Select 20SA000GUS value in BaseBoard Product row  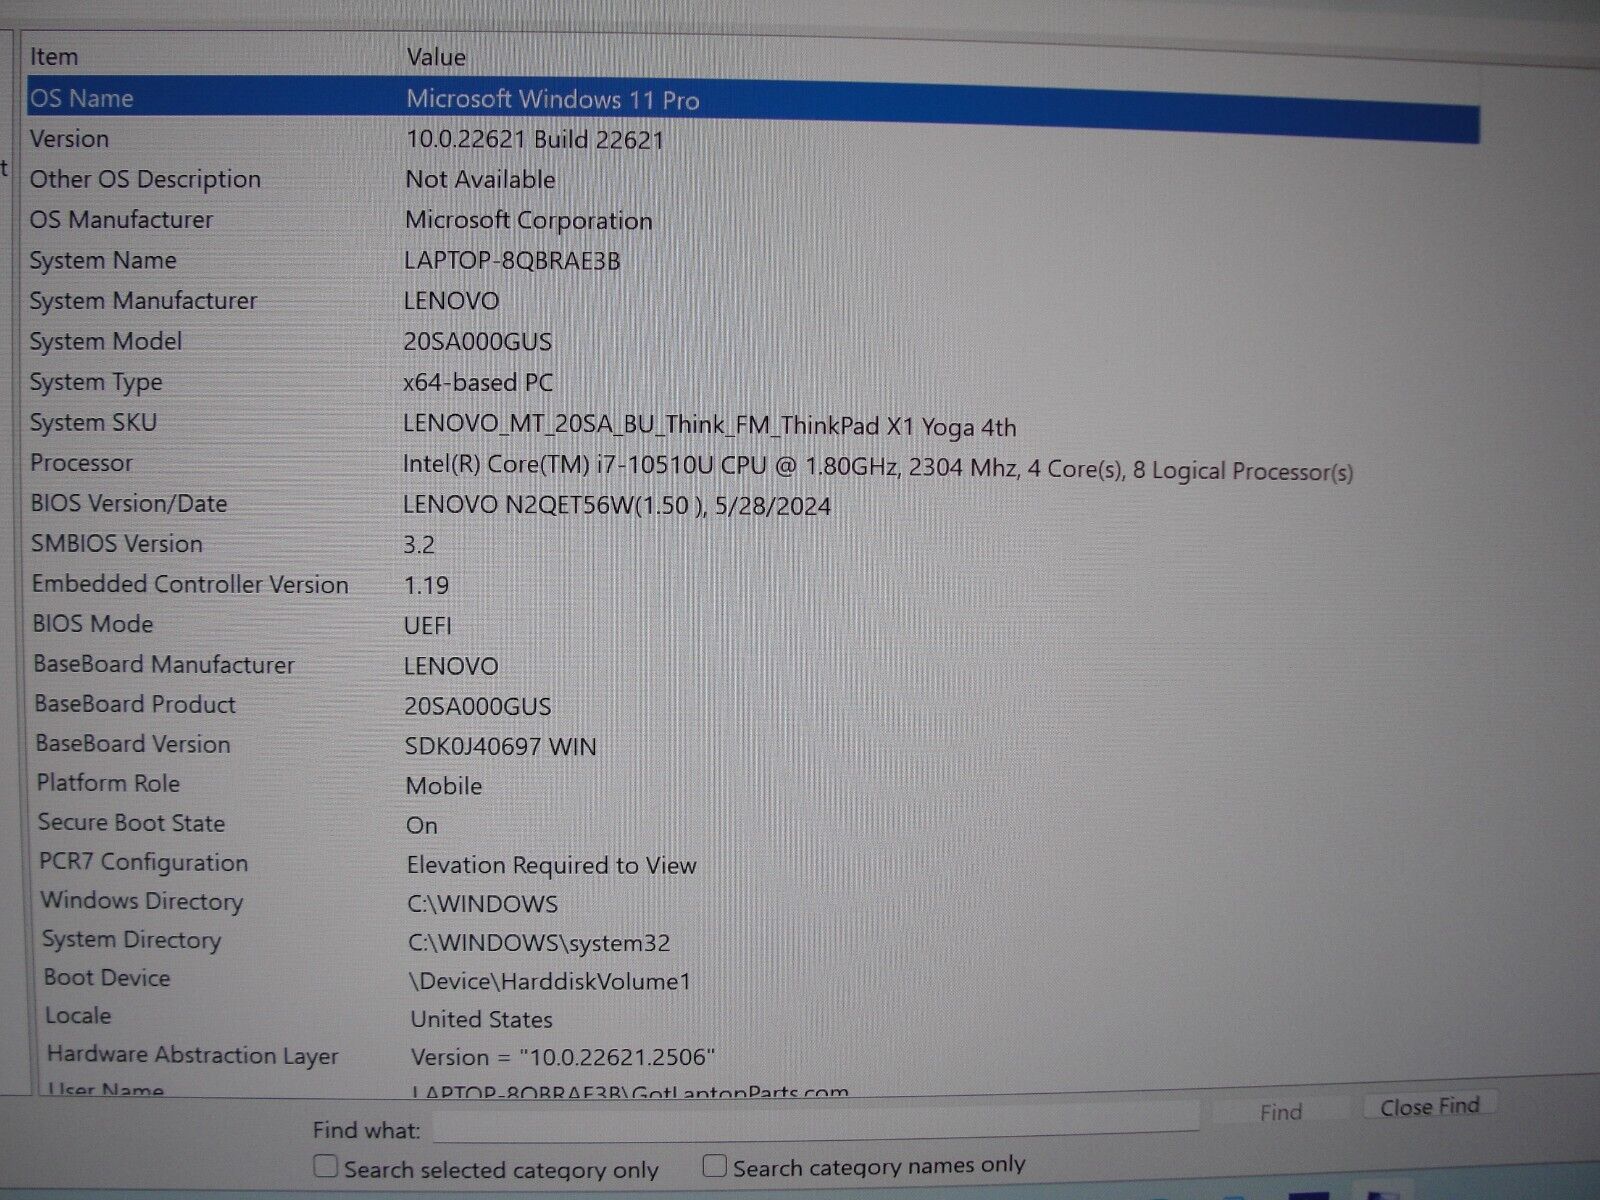pos(478,706)
